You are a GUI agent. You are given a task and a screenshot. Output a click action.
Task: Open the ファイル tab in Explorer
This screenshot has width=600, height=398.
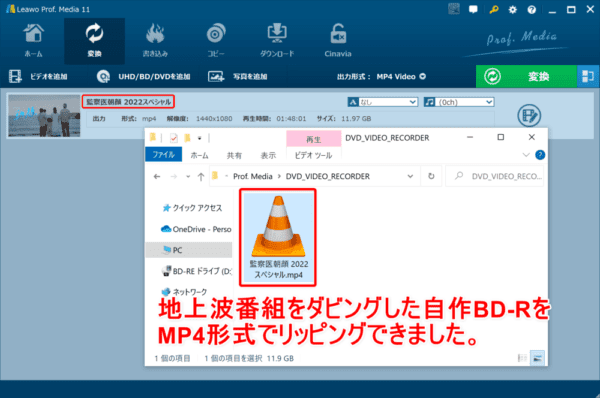coord(163,155)
